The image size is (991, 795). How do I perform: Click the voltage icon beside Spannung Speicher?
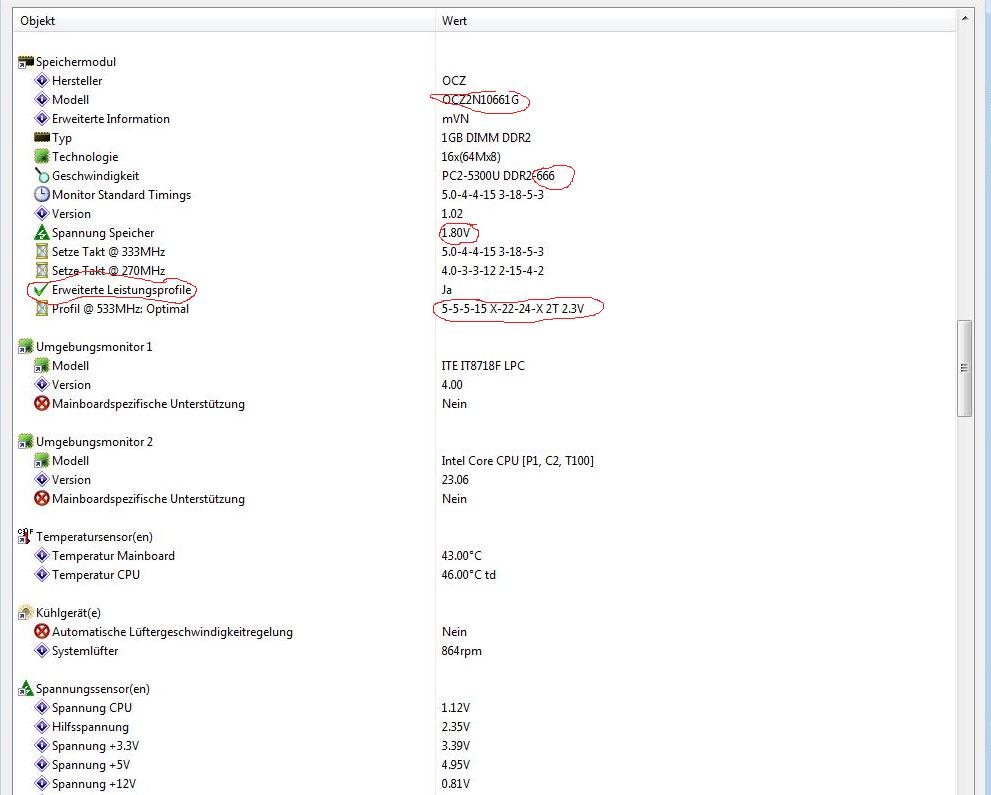click(42, 233)
